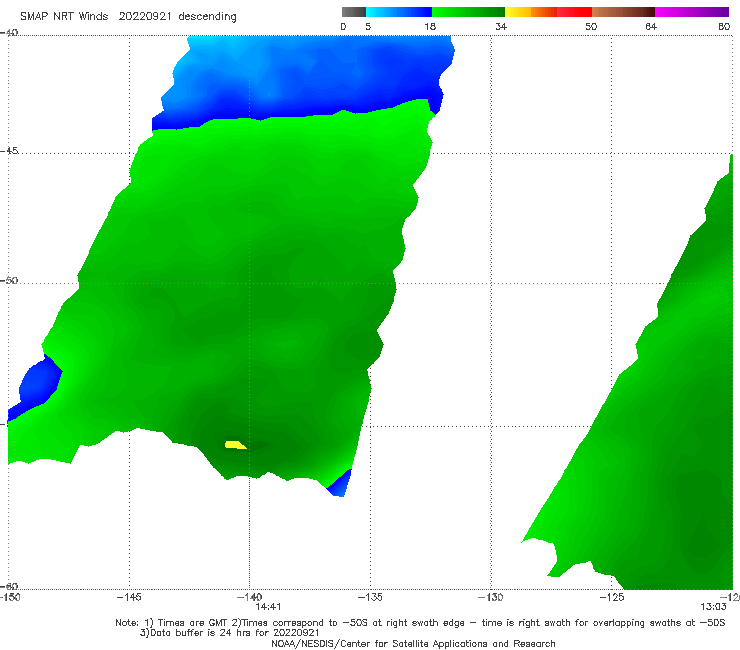Click the latitude label "-60"
Image resolution: width=740 pixels, height=650 pixels.
click(x=9, y=586)
